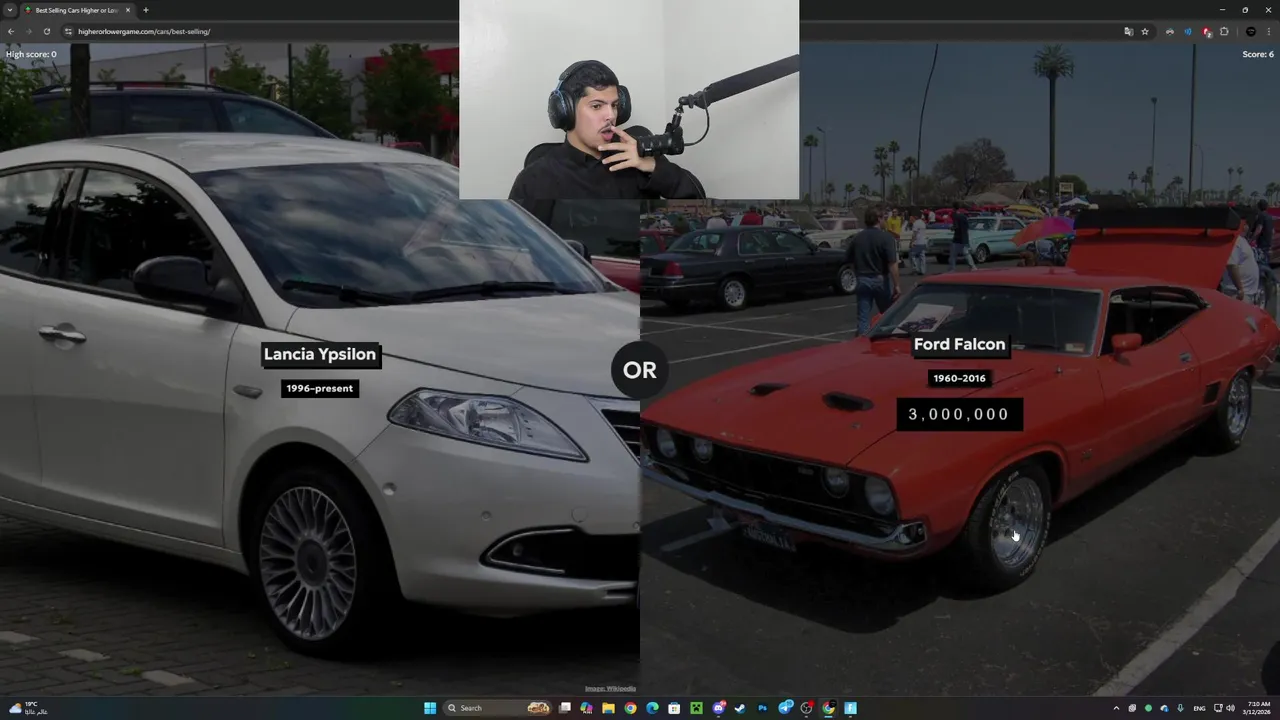
Task: Open Task View from the taskbar
Action: tap(565, 708)
